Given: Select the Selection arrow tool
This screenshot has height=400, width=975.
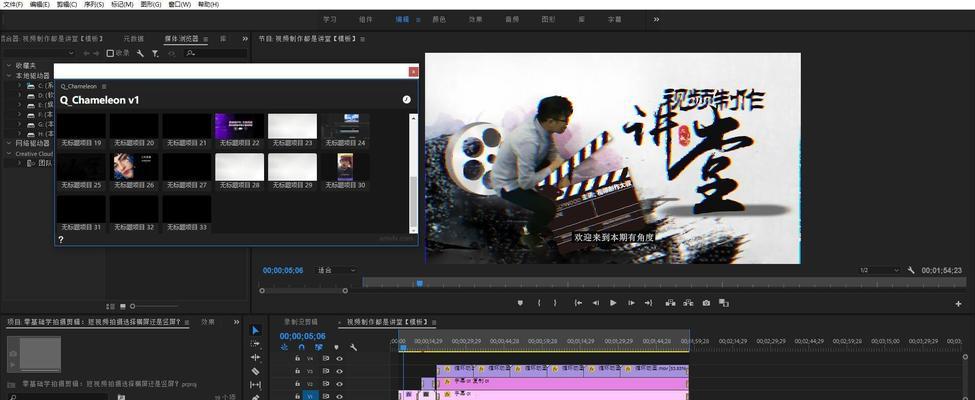Looking at the screenshot, I should (256, 330).
